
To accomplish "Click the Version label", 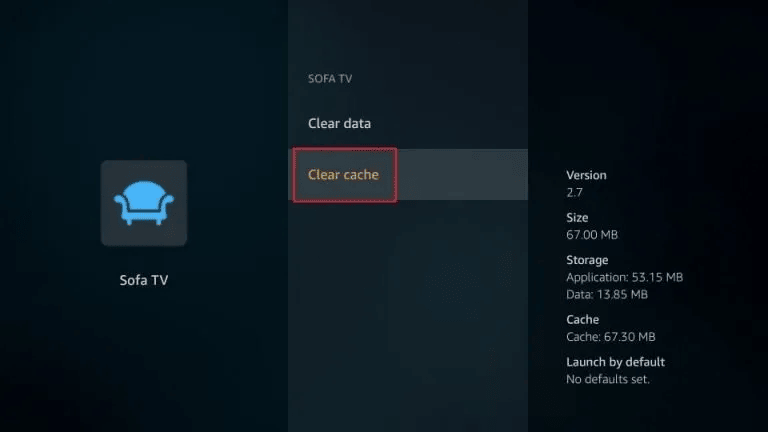I will 586,175.
